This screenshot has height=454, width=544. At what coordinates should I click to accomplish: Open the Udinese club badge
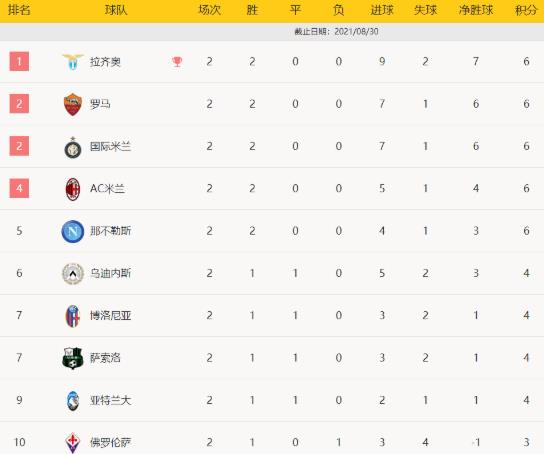(x=73, y=274)
